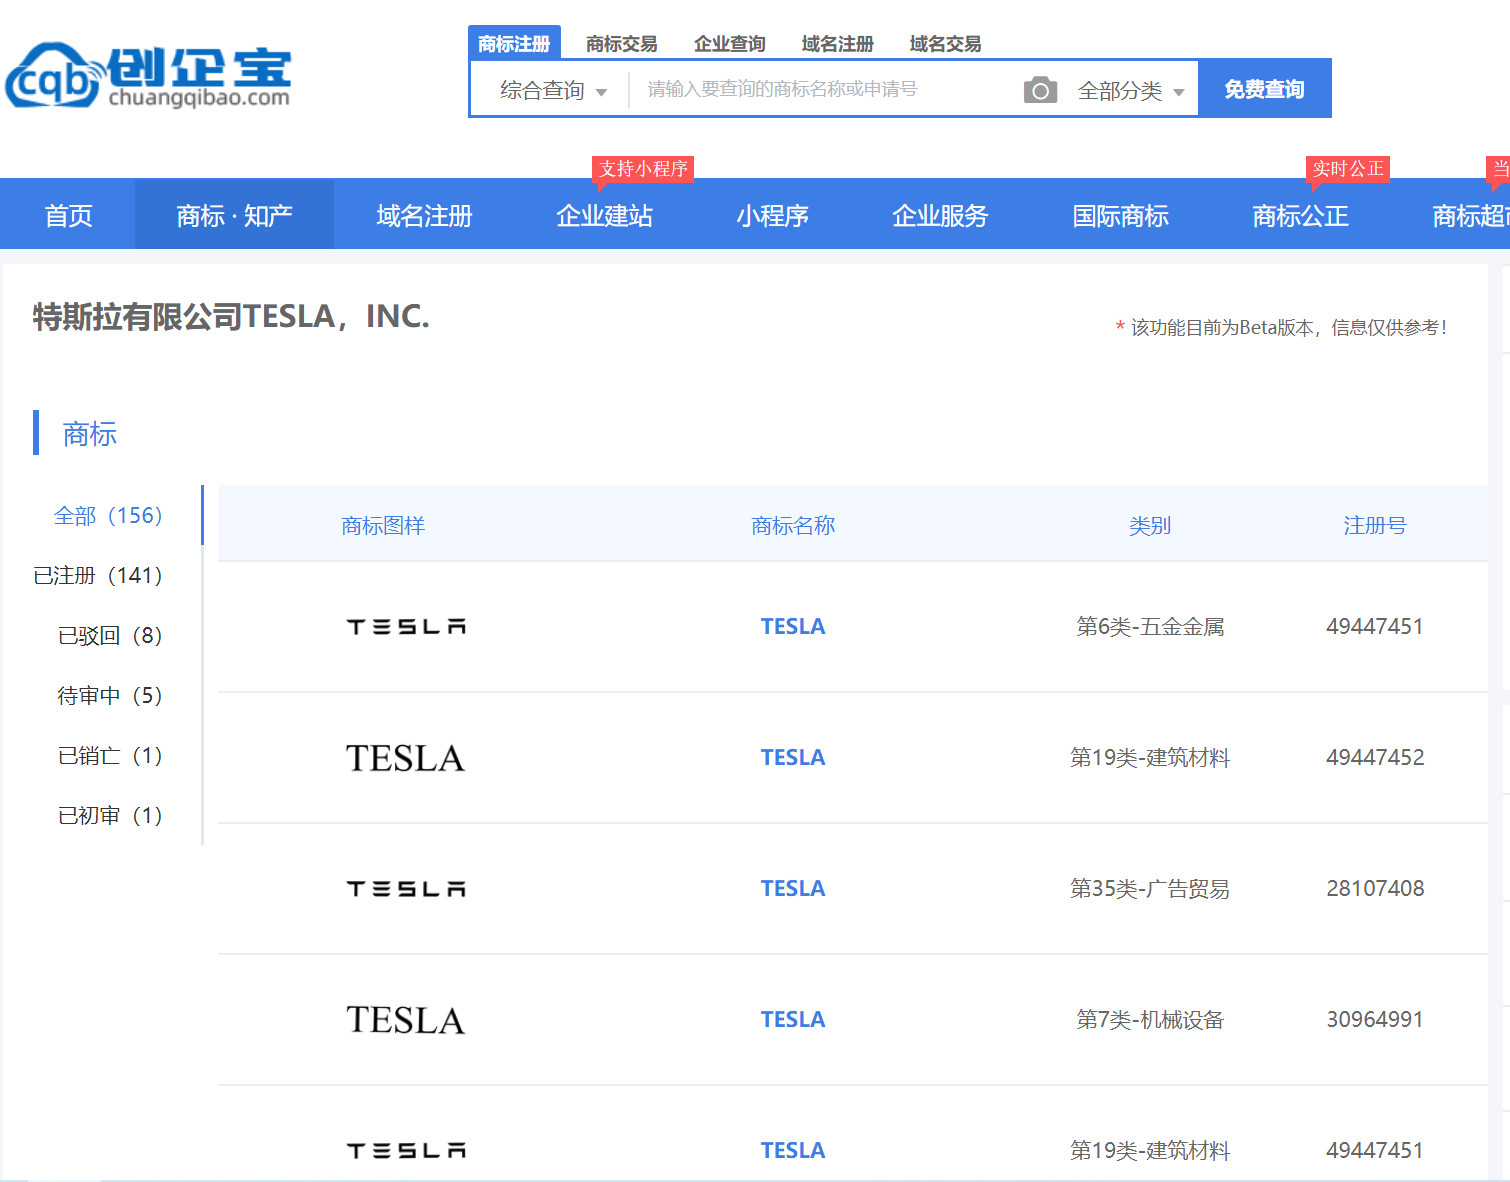The height and width of the screenshot is (1182, 1510).
Task: Filter trademarks by 已注册 (141)
Action: point(98,575)
